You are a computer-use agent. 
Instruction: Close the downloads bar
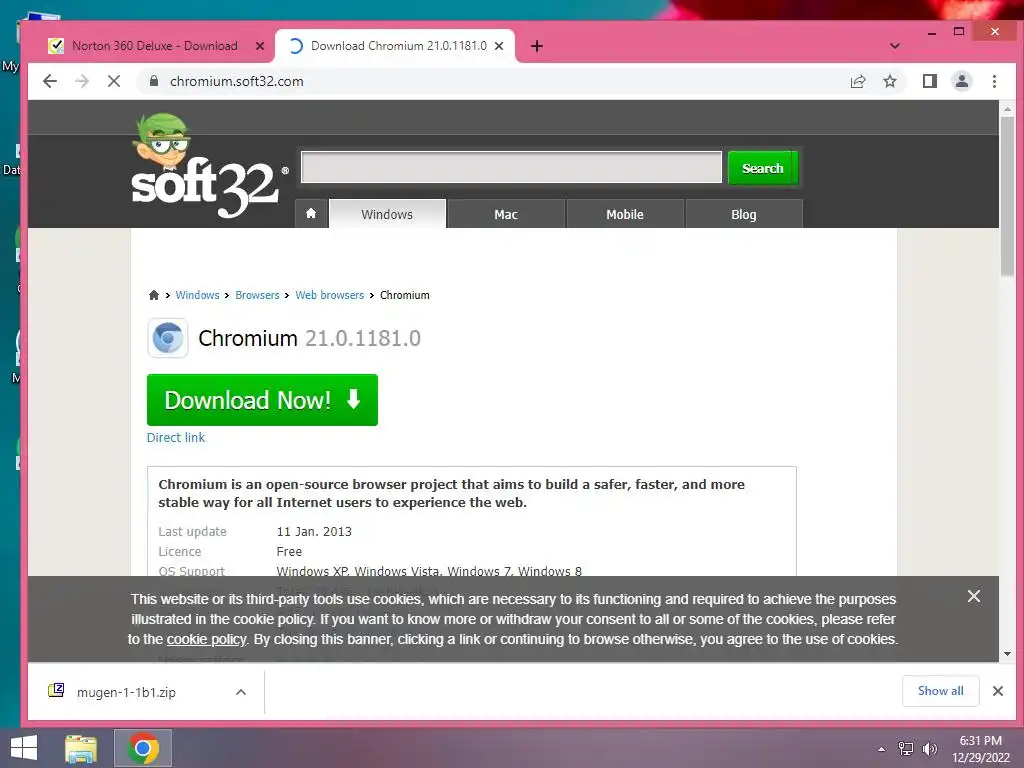tap(998, 691)
